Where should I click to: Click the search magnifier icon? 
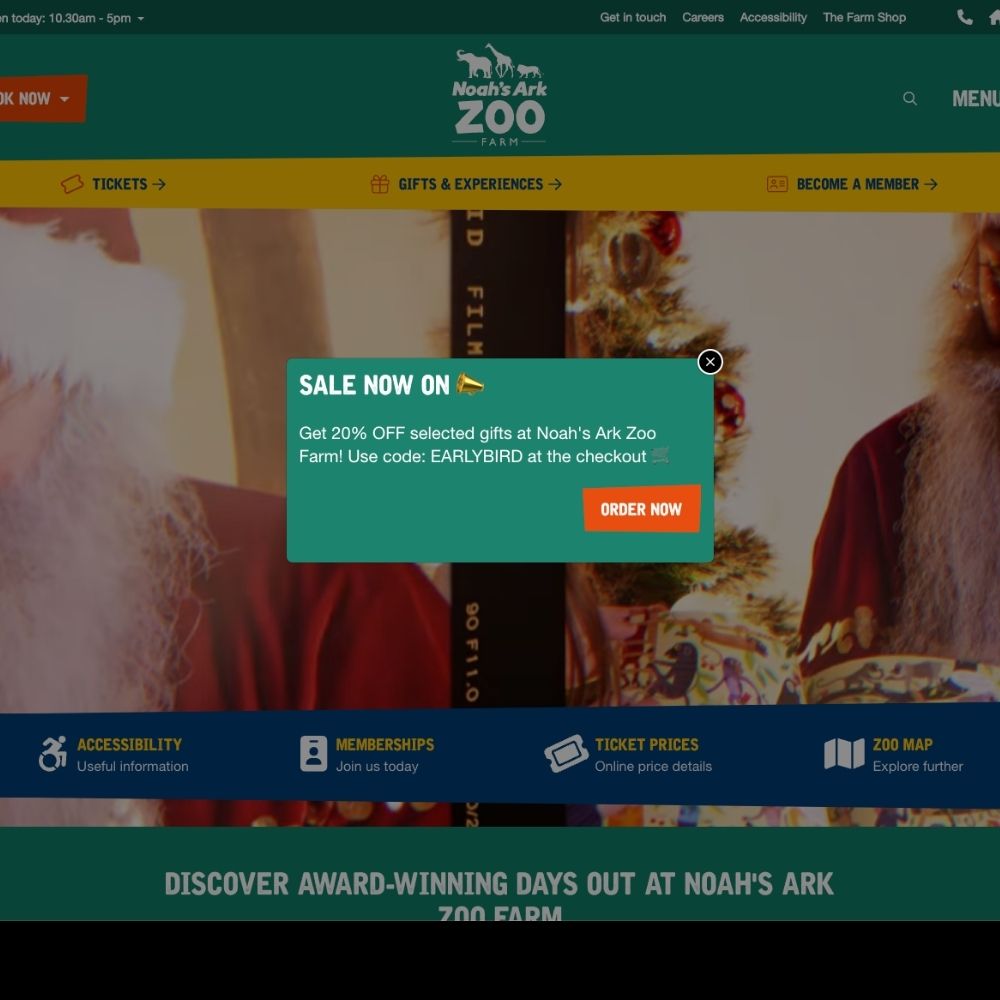pos(909,98)
